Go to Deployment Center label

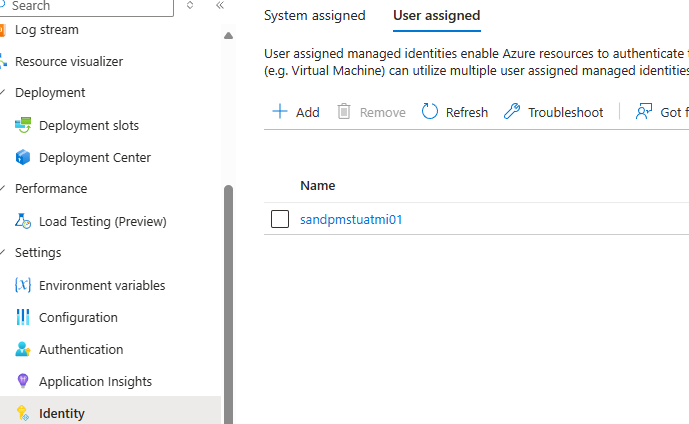95,157
